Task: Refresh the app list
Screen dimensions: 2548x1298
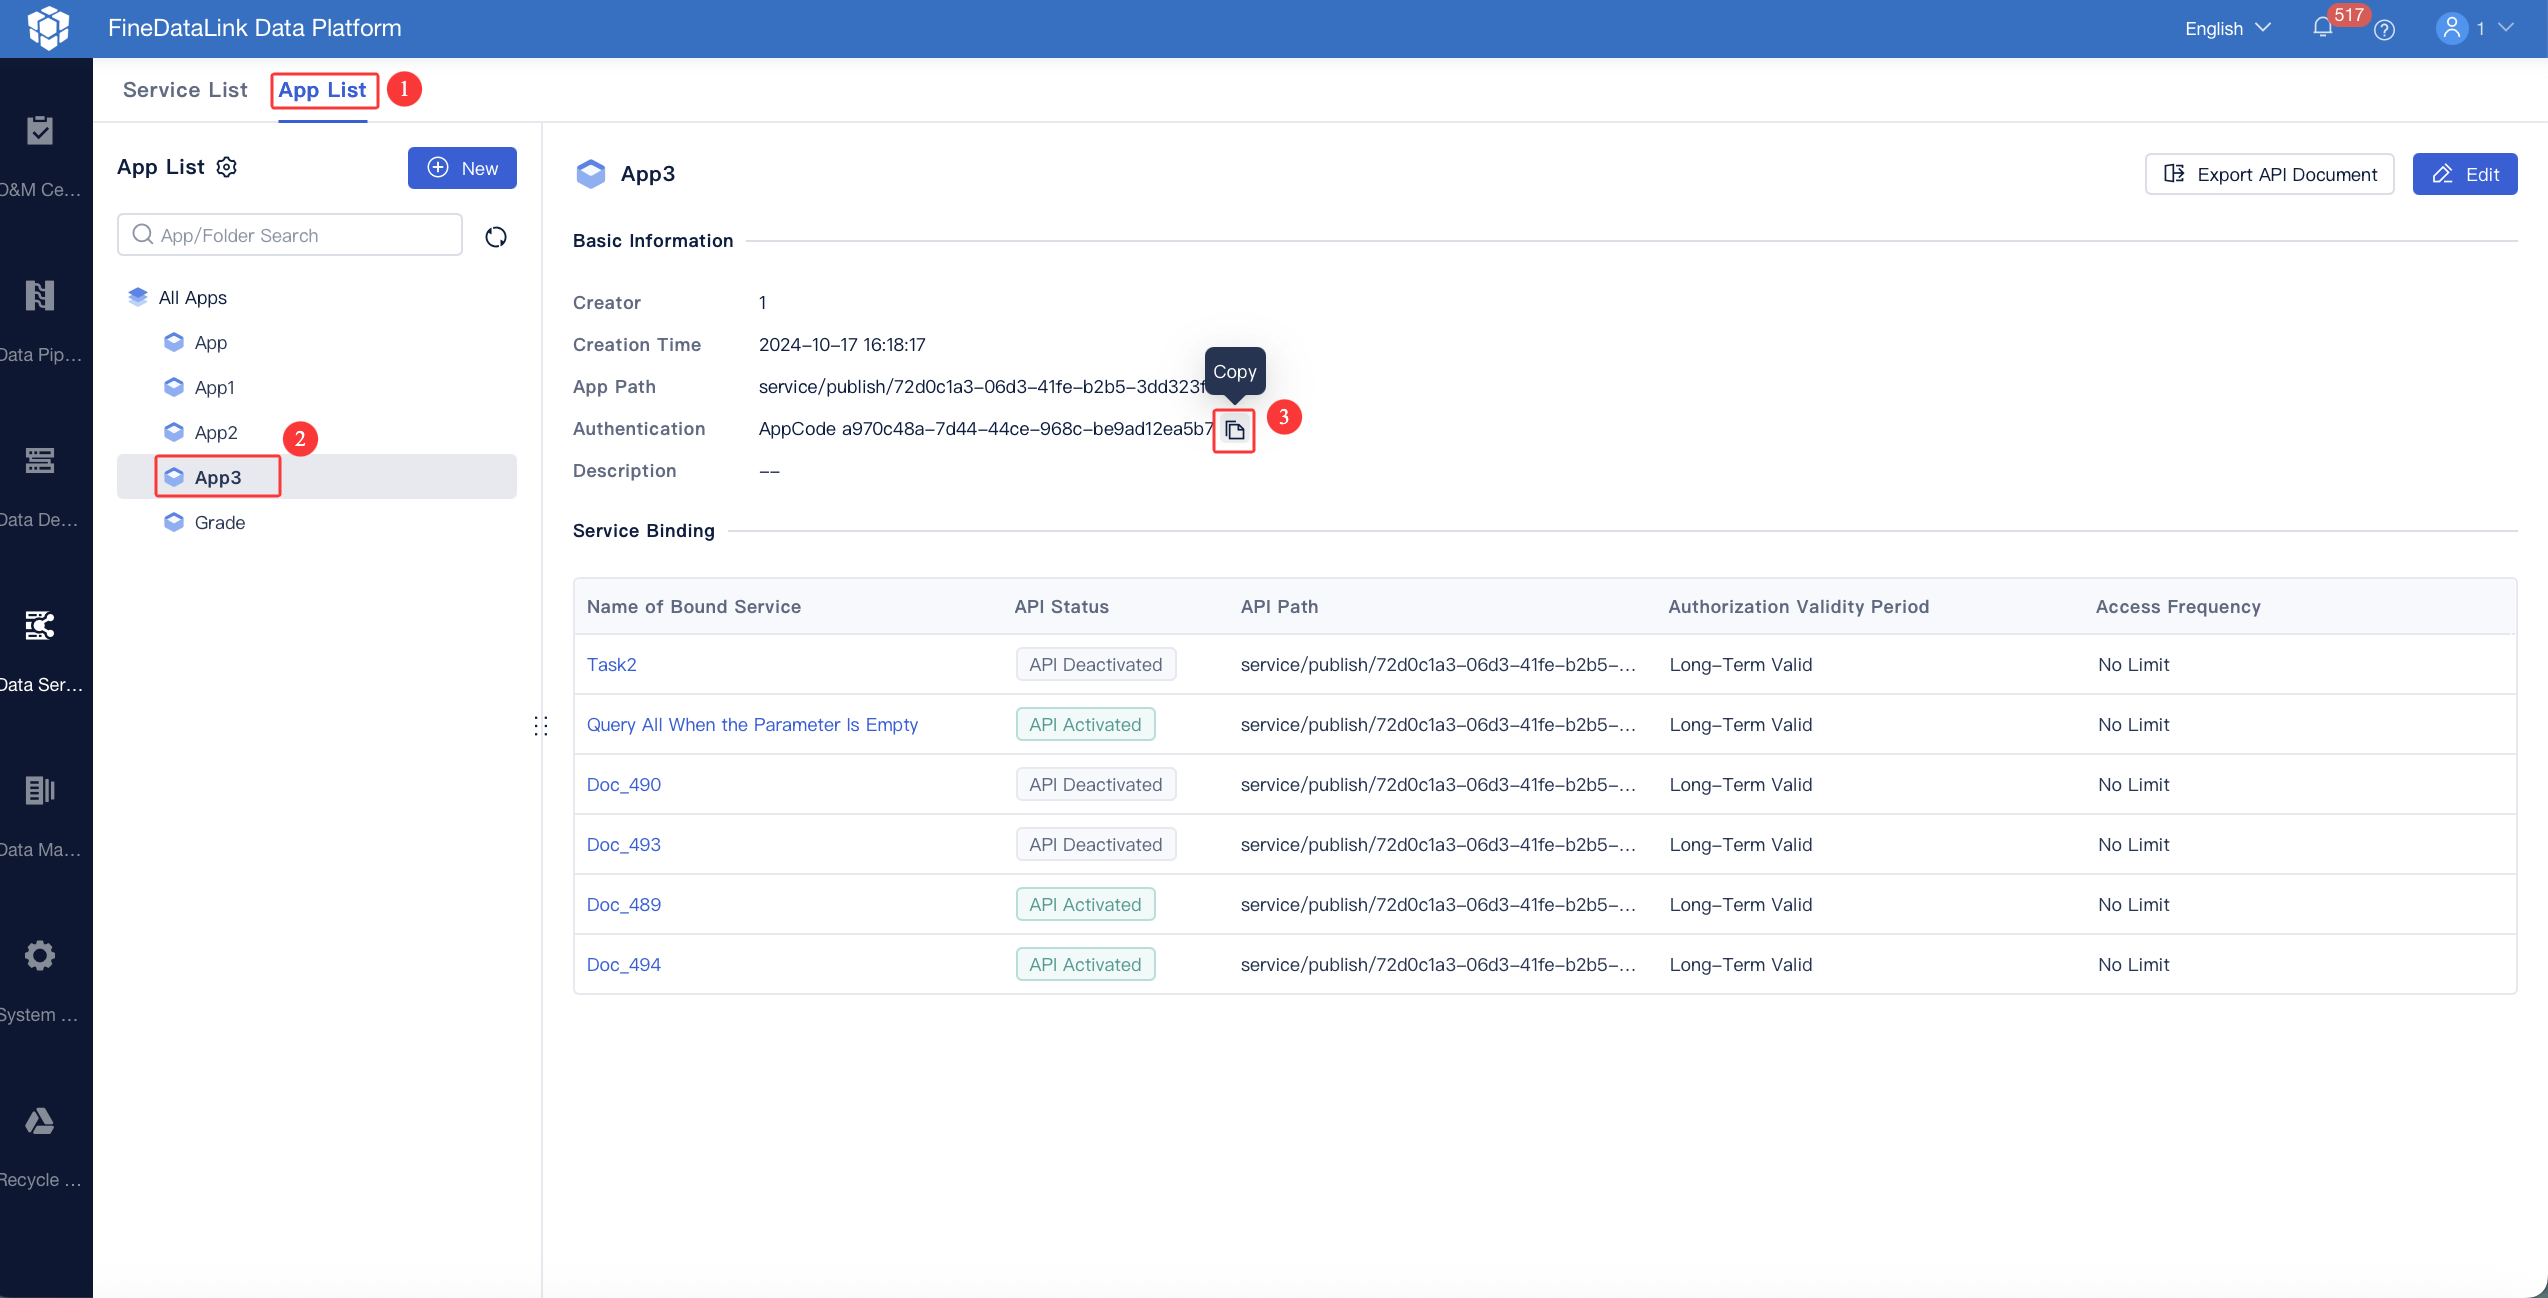Action: [496, 237]
